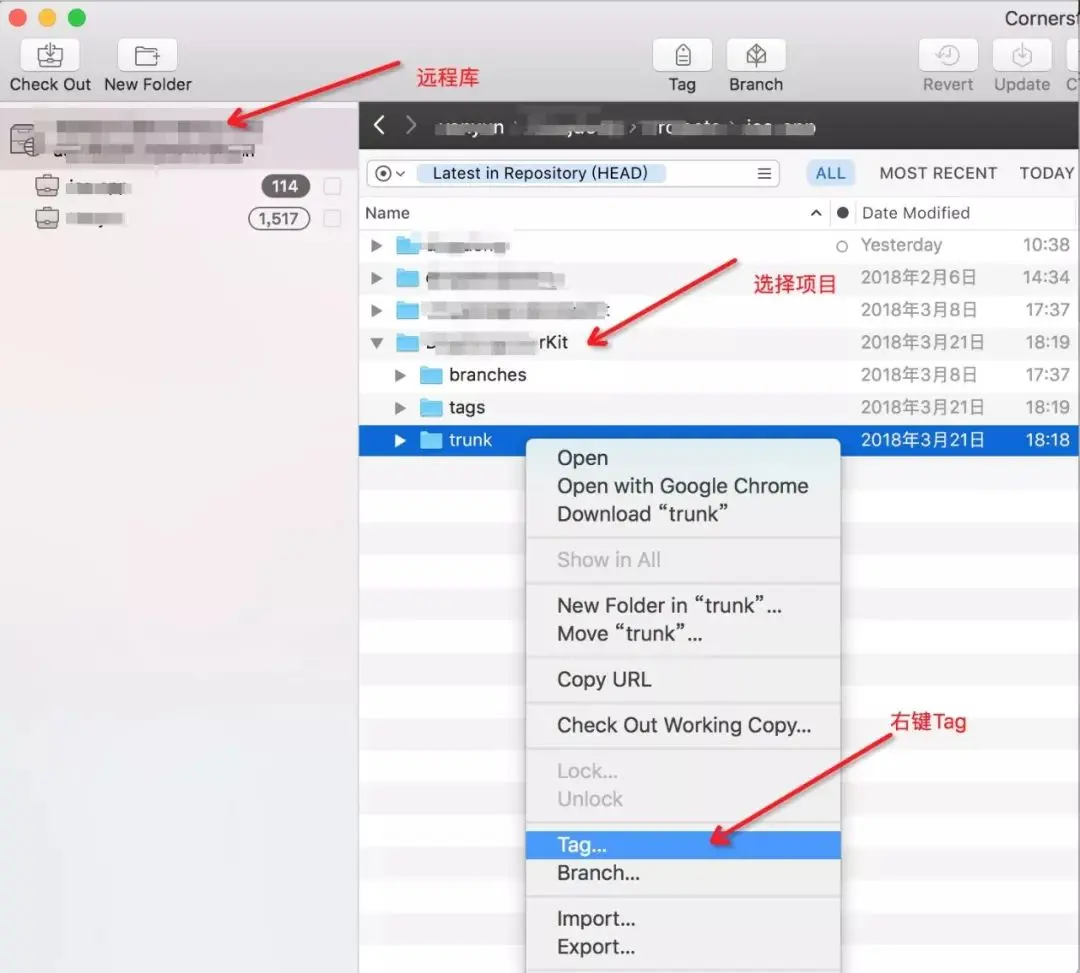Click the Yesterday date cell
Screen dimensions: 1080x973
coord(901,245)
